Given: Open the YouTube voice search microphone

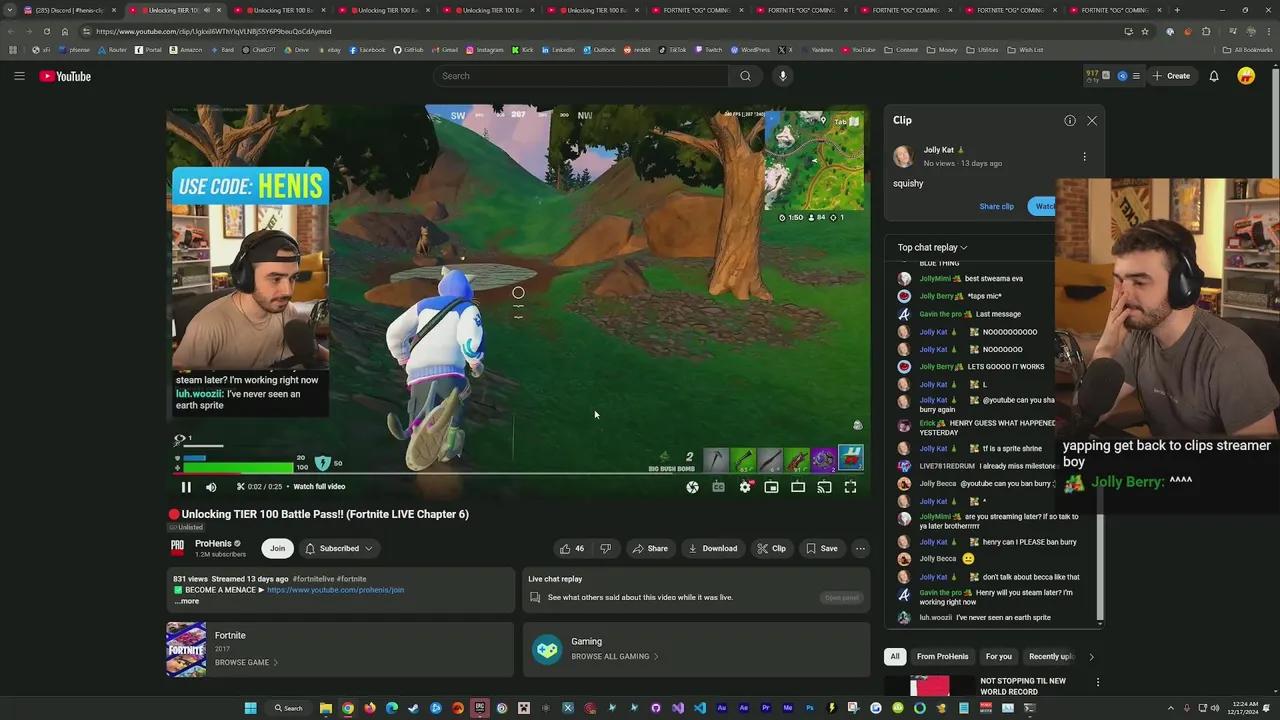Looking at the screenshot, I should tap(782, 76).
